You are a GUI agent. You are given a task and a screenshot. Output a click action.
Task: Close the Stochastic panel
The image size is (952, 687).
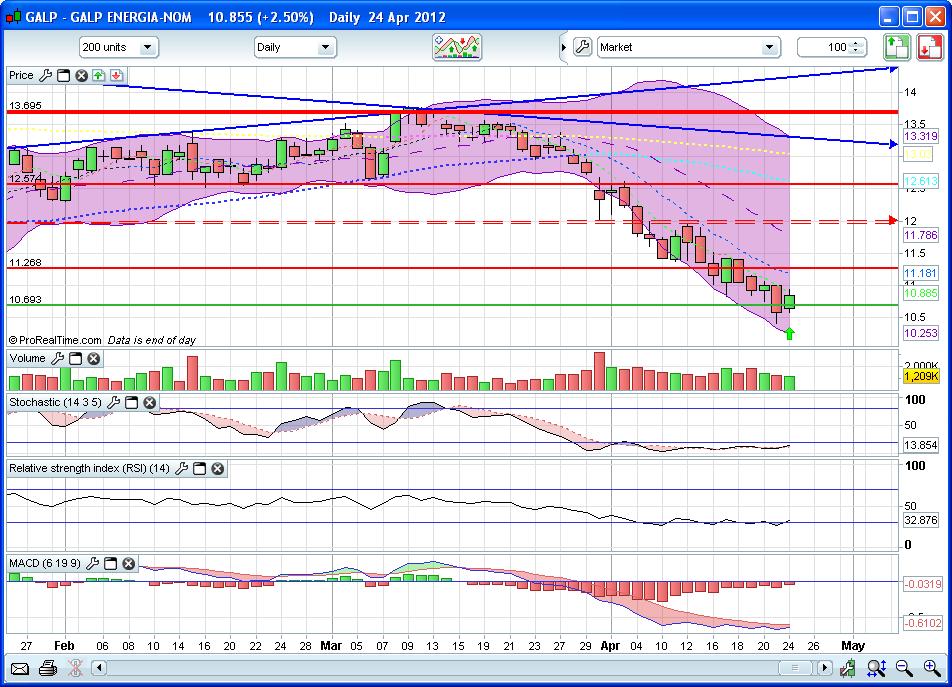(149, 402)
